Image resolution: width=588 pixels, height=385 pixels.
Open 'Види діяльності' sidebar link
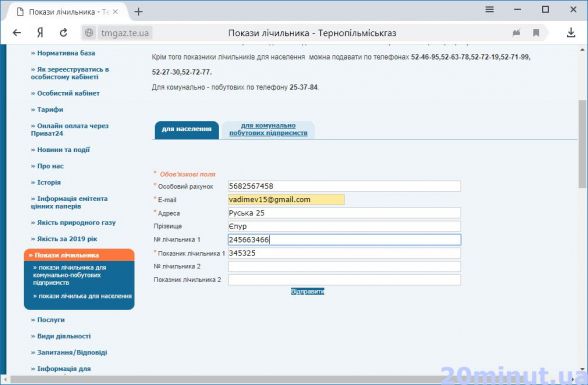[61, 336]
